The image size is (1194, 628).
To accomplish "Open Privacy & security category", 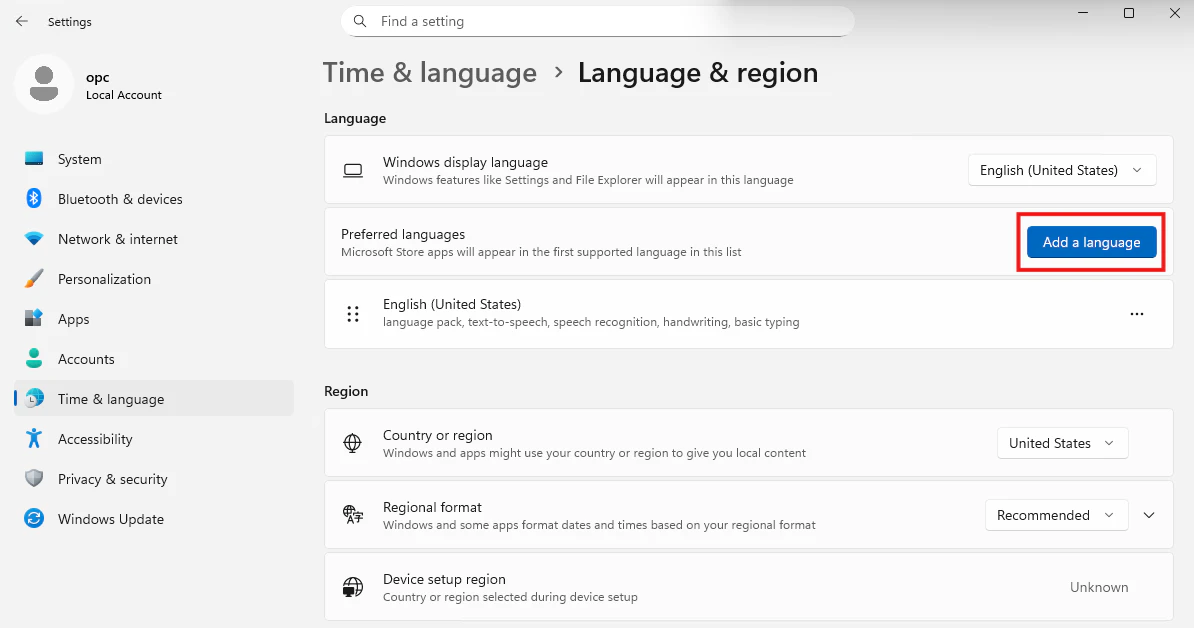I will point(154,479).
